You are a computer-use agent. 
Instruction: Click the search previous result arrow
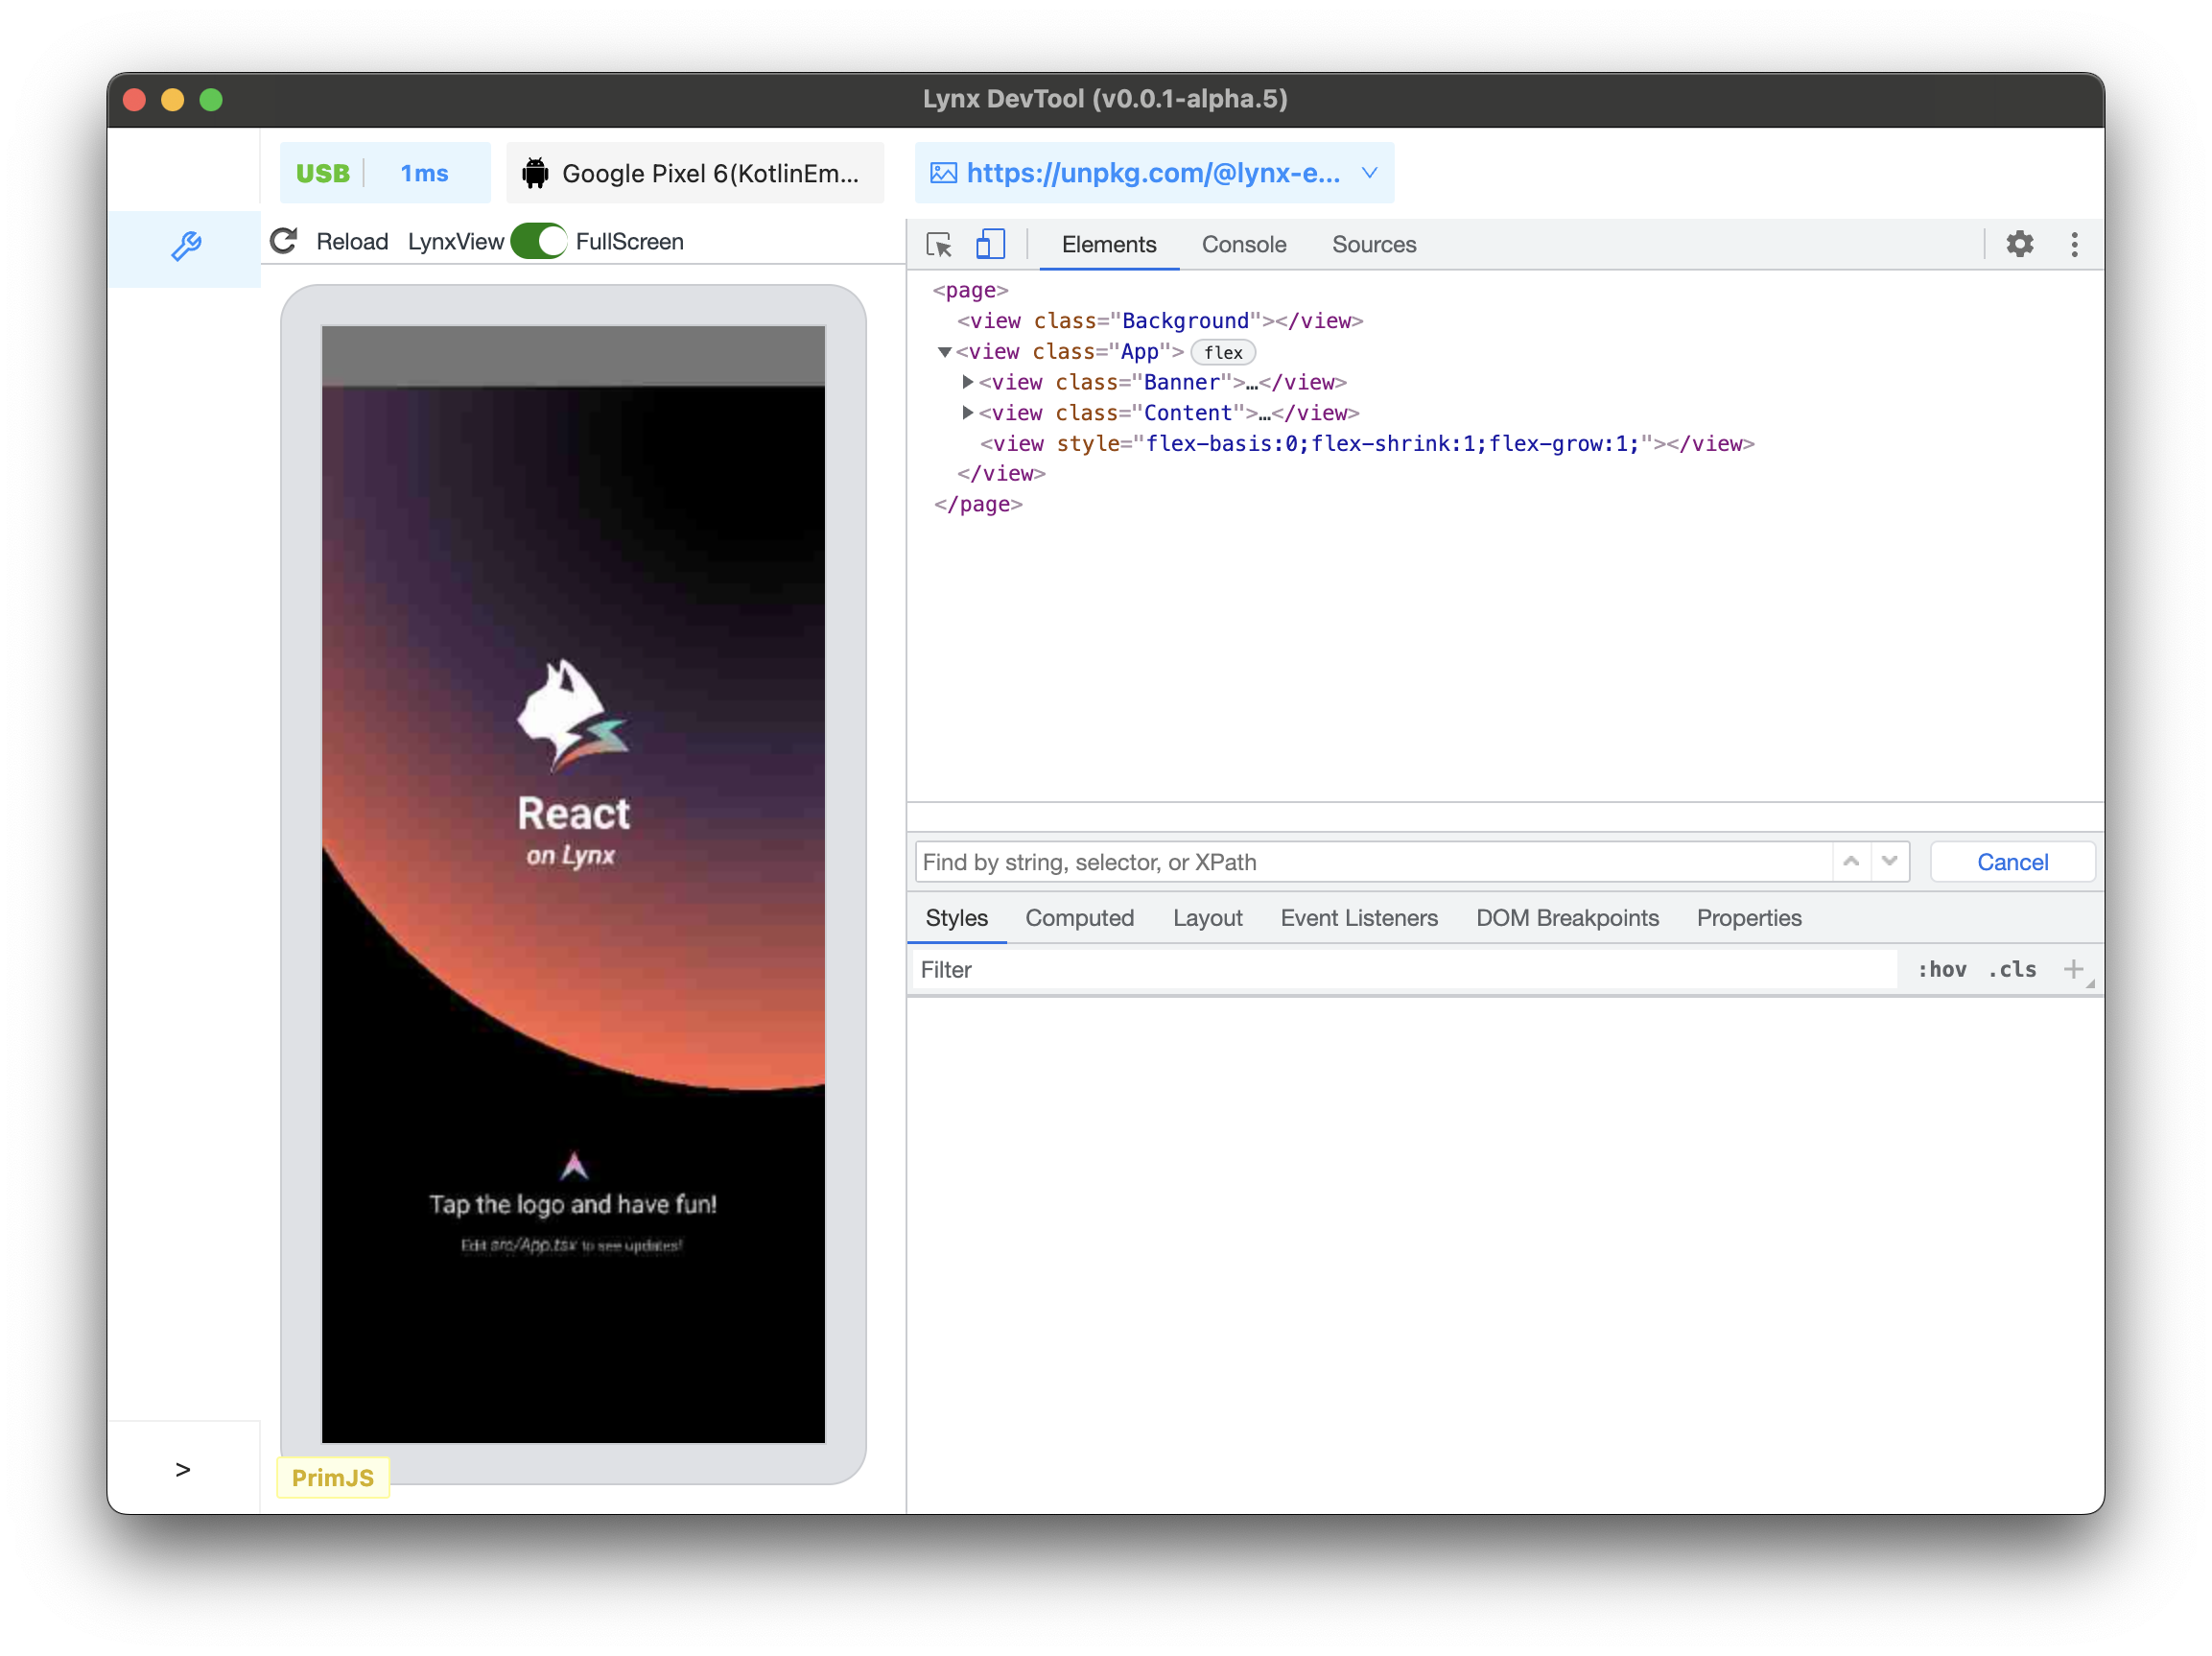pyautogui.click(x=1851, y=861)
